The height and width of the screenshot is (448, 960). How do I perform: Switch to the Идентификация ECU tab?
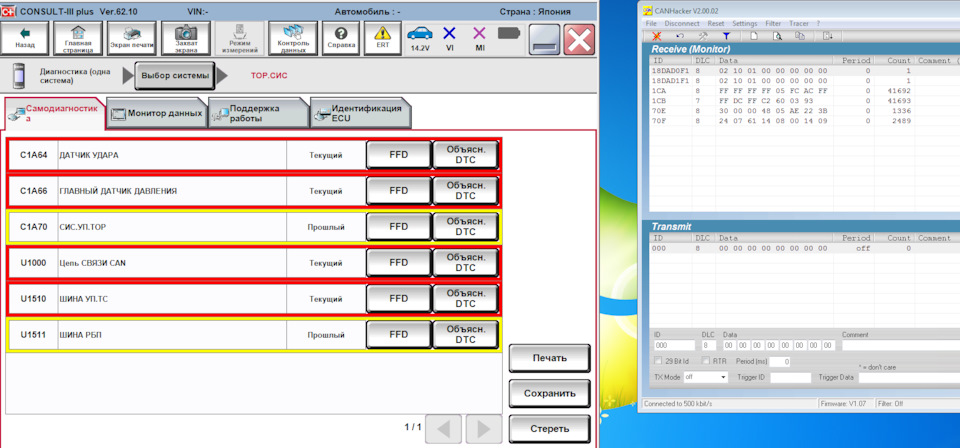[x=360, y=113]
